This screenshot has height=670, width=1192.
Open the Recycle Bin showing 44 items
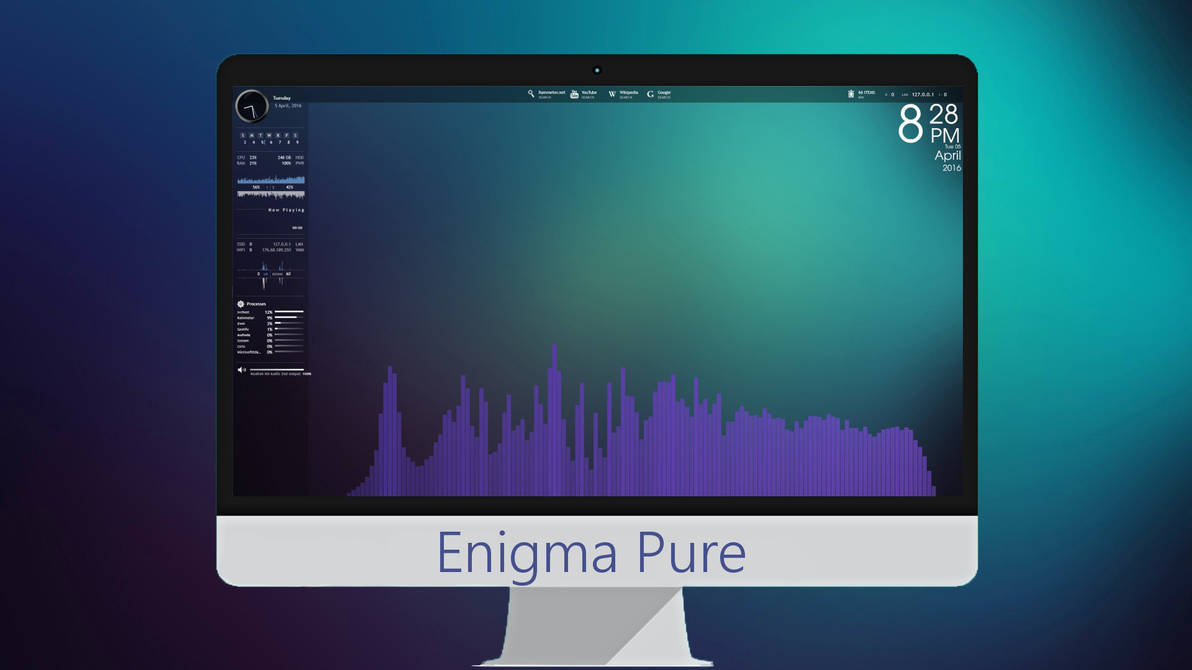[x=852, y=93]
